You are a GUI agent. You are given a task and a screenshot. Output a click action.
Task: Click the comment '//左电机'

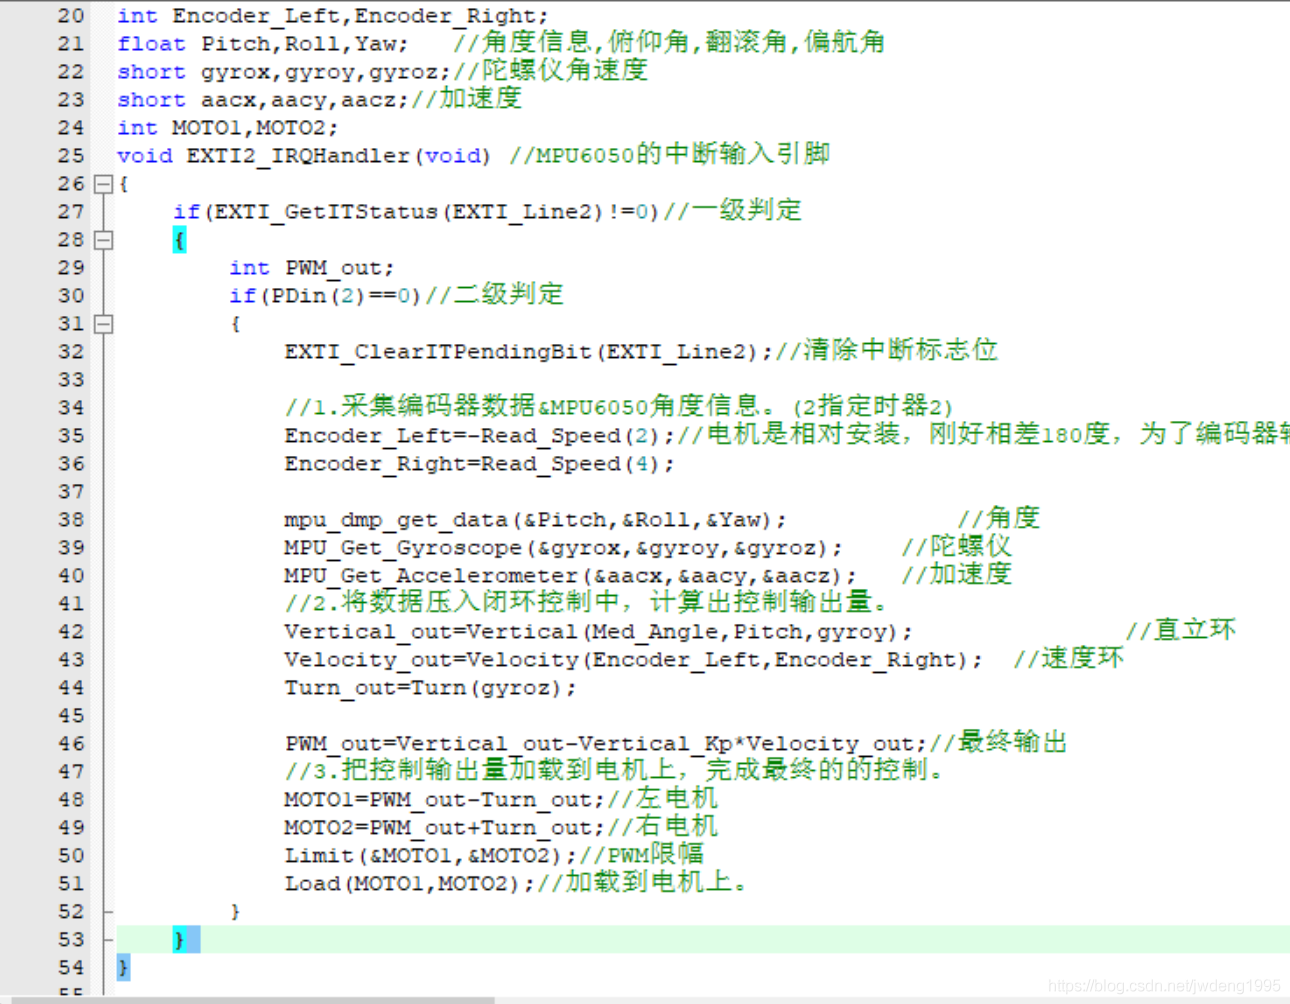coord(662,798)
